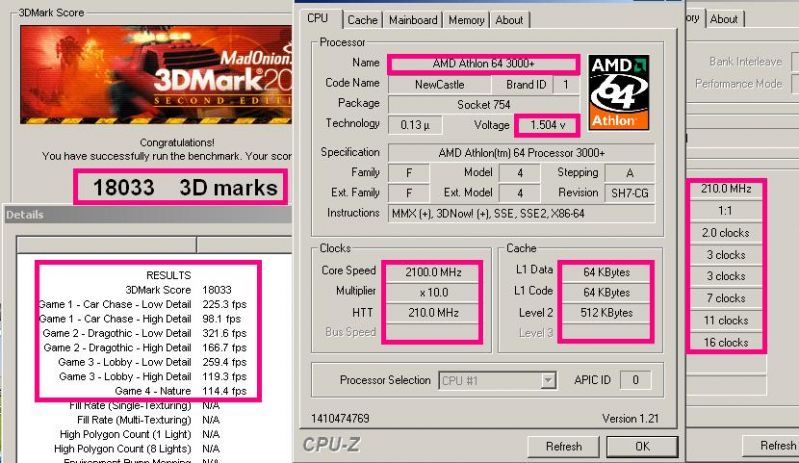
Task: Click the OK button
Action: 642,447
